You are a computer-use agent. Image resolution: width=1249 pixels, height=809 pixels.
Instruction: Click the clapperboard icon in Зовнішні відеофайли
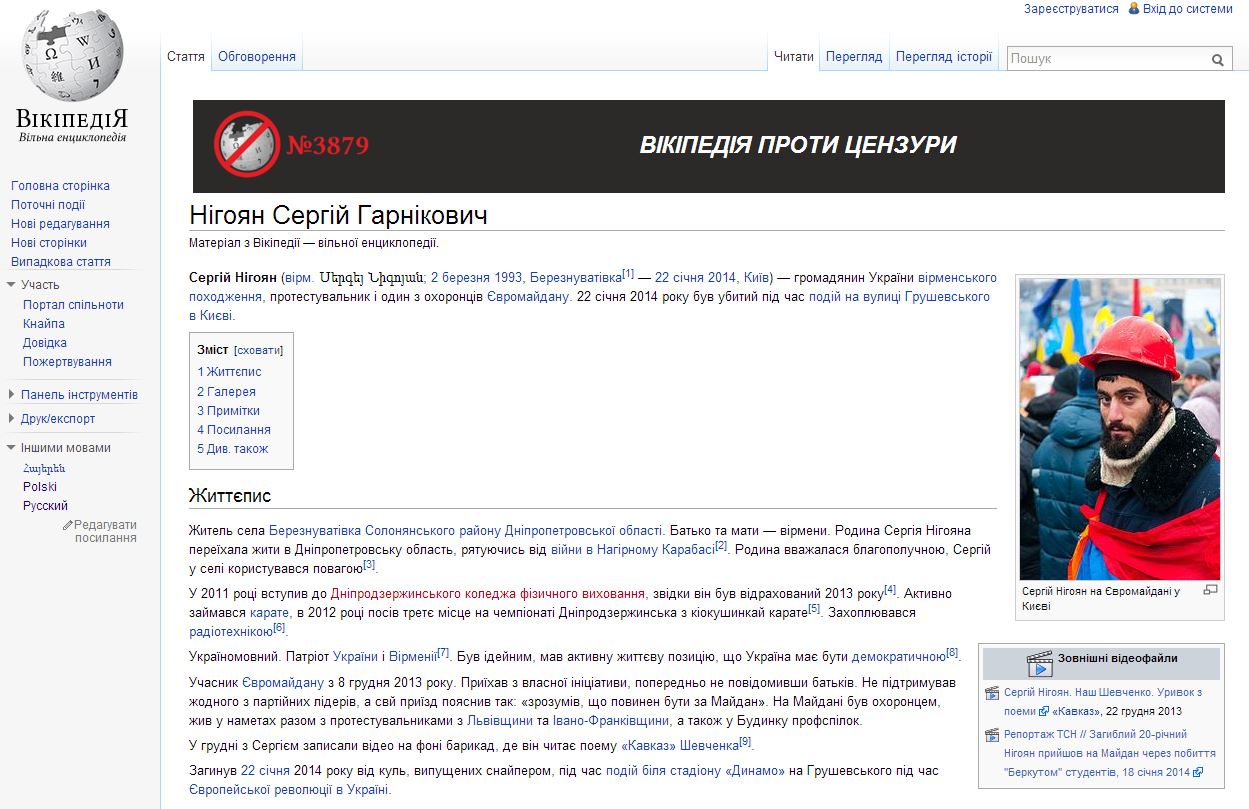click(x=1040, y=664)
